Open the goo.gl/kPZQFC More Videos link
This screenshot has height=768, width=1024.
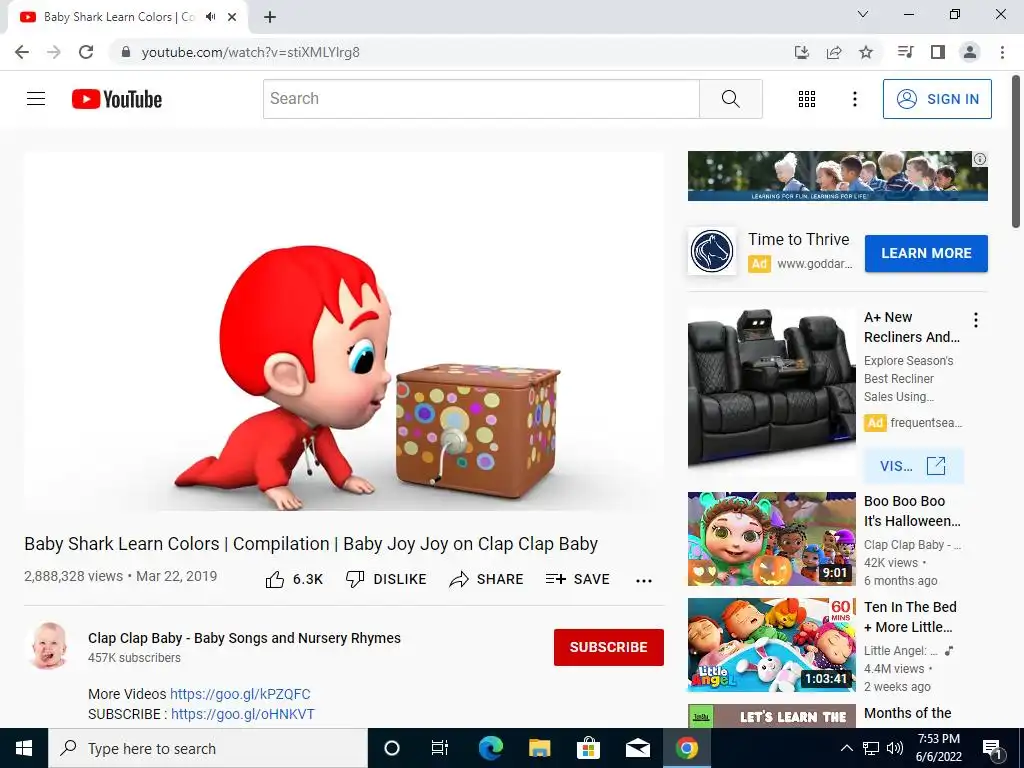pyautogui.click(x=240, y=694)
